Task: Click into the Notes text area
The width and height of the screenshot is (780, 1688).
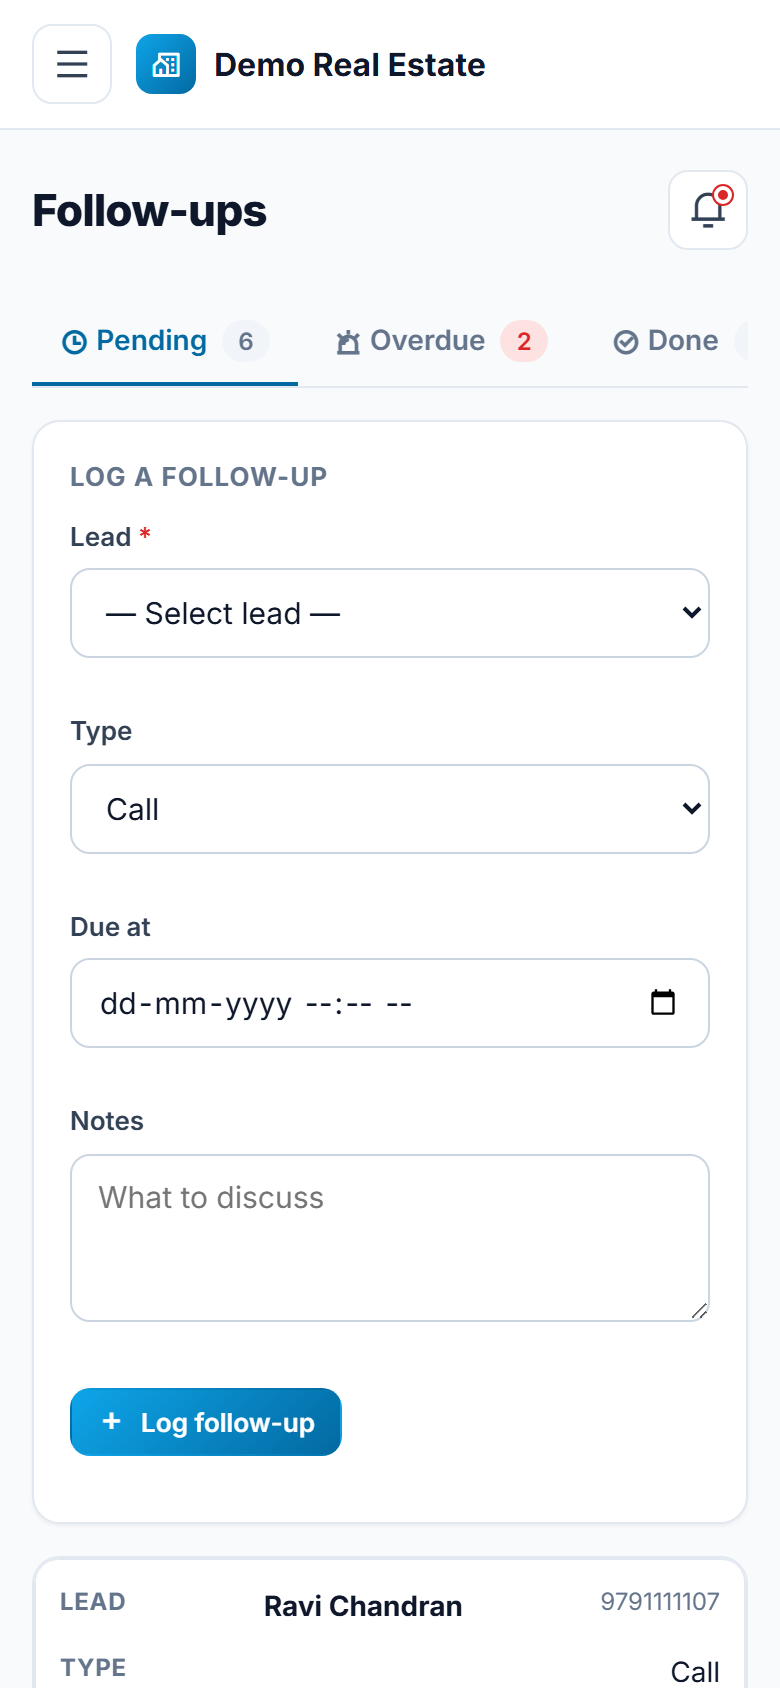Action: (390, 1238)
